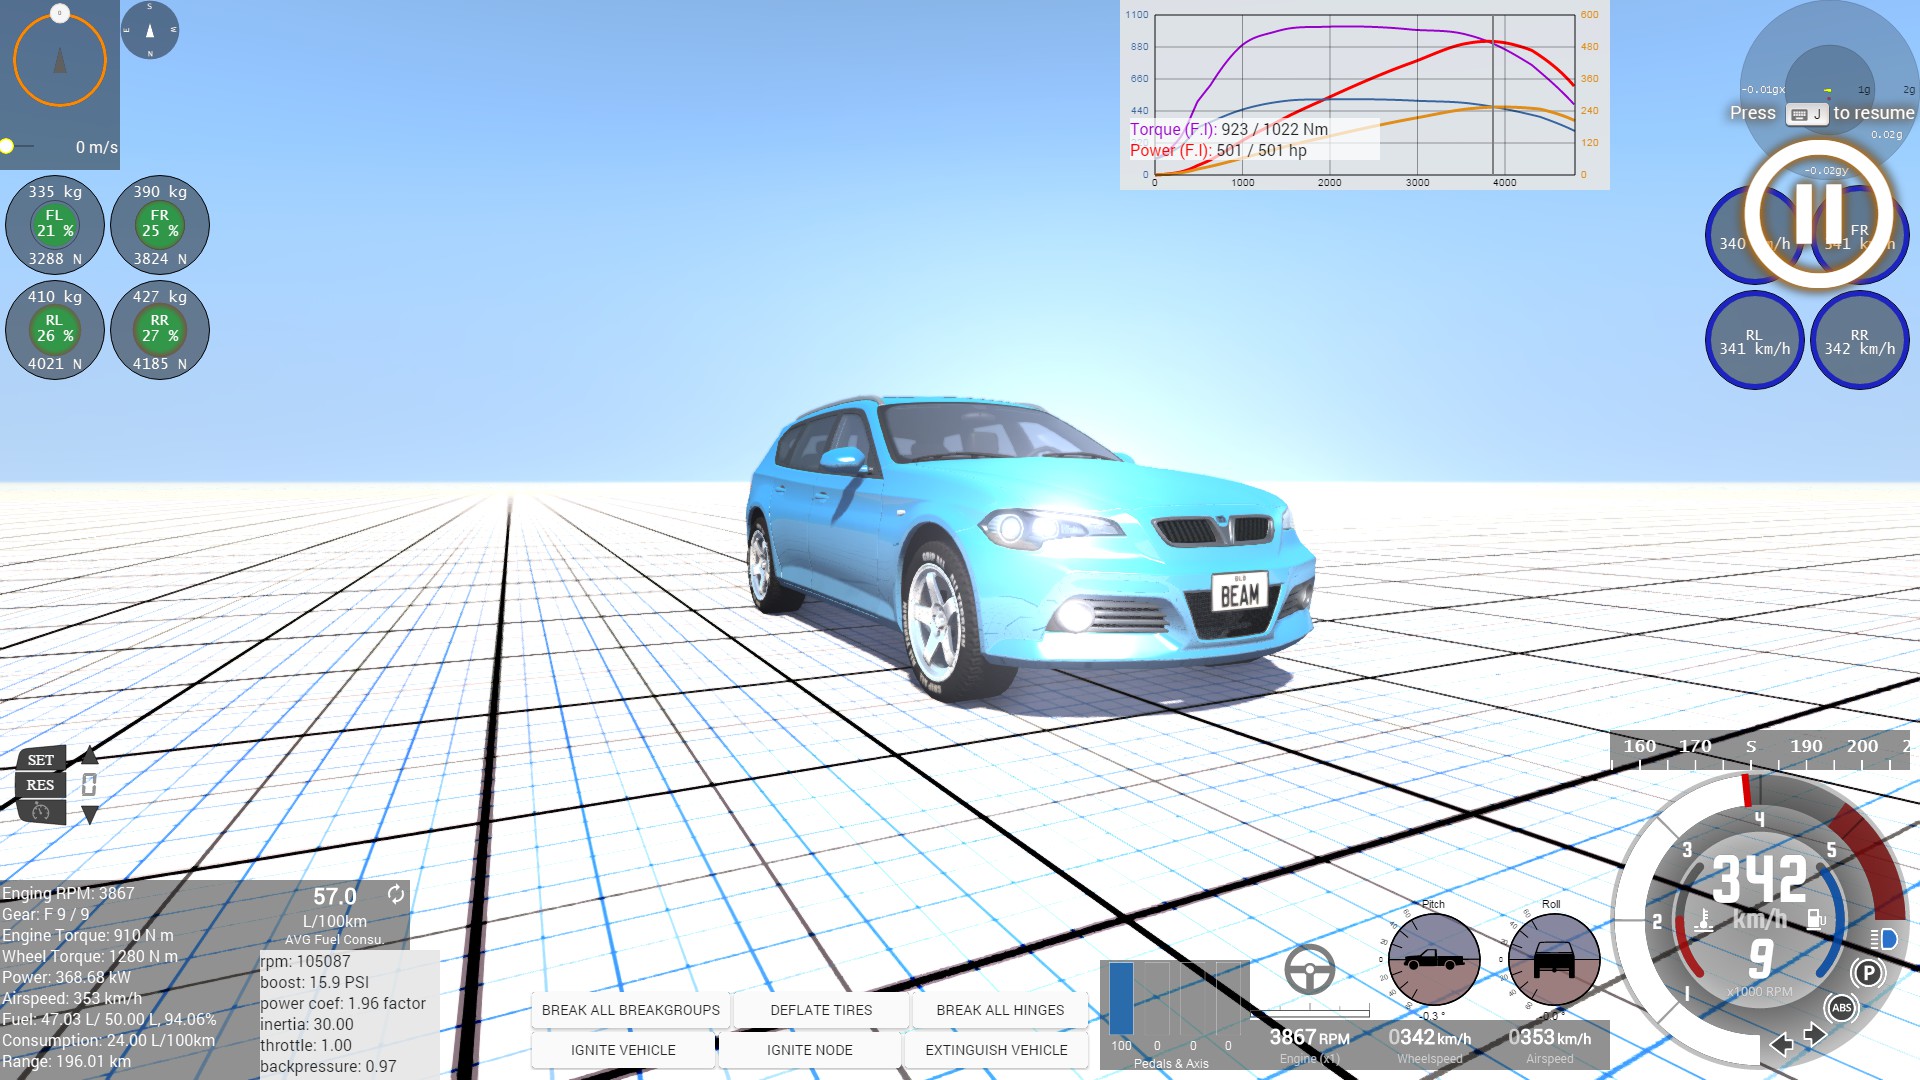1920x1080 pixels.
Task: Click the BREAK ALL HINGES button
Action: pos(1000,1010)
